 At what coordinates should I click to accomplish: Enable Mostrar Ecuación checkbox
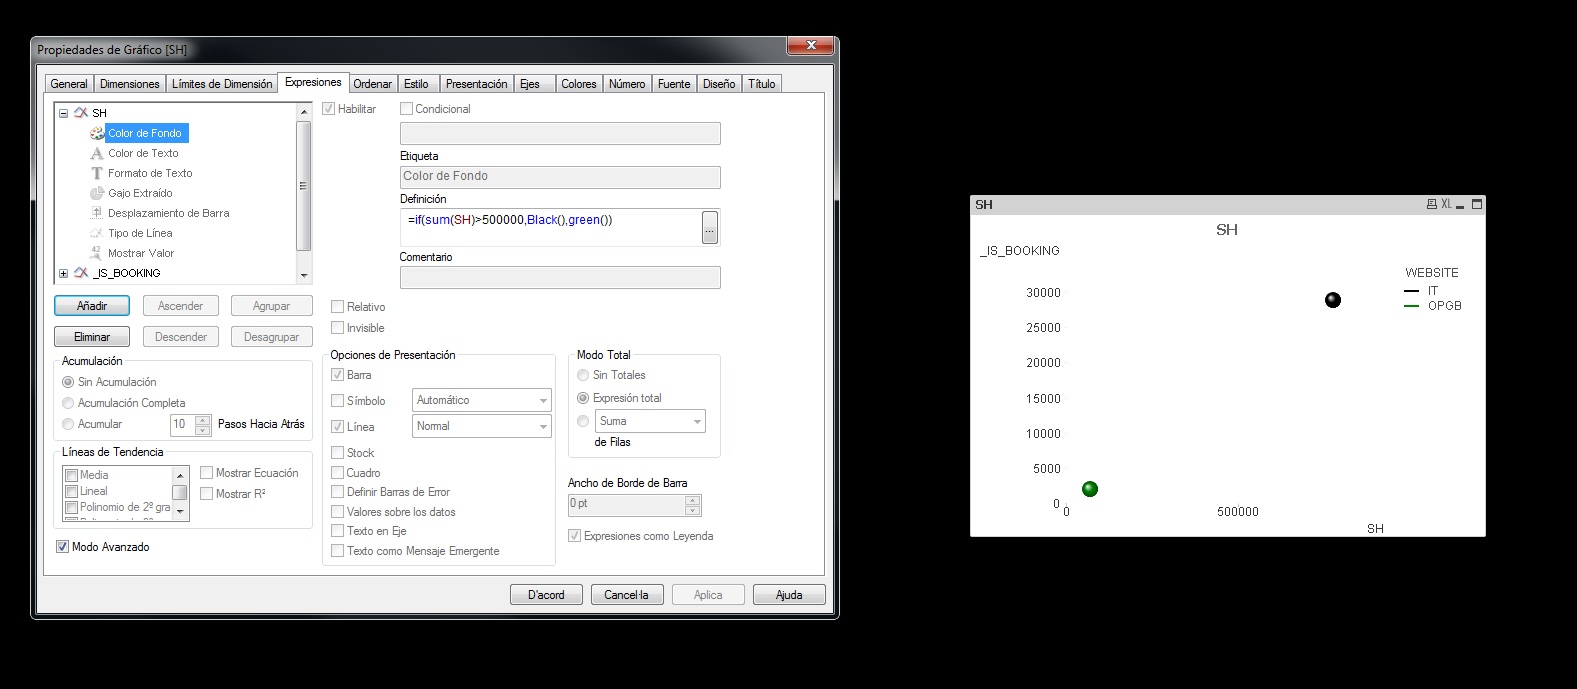tap(206, 473)
